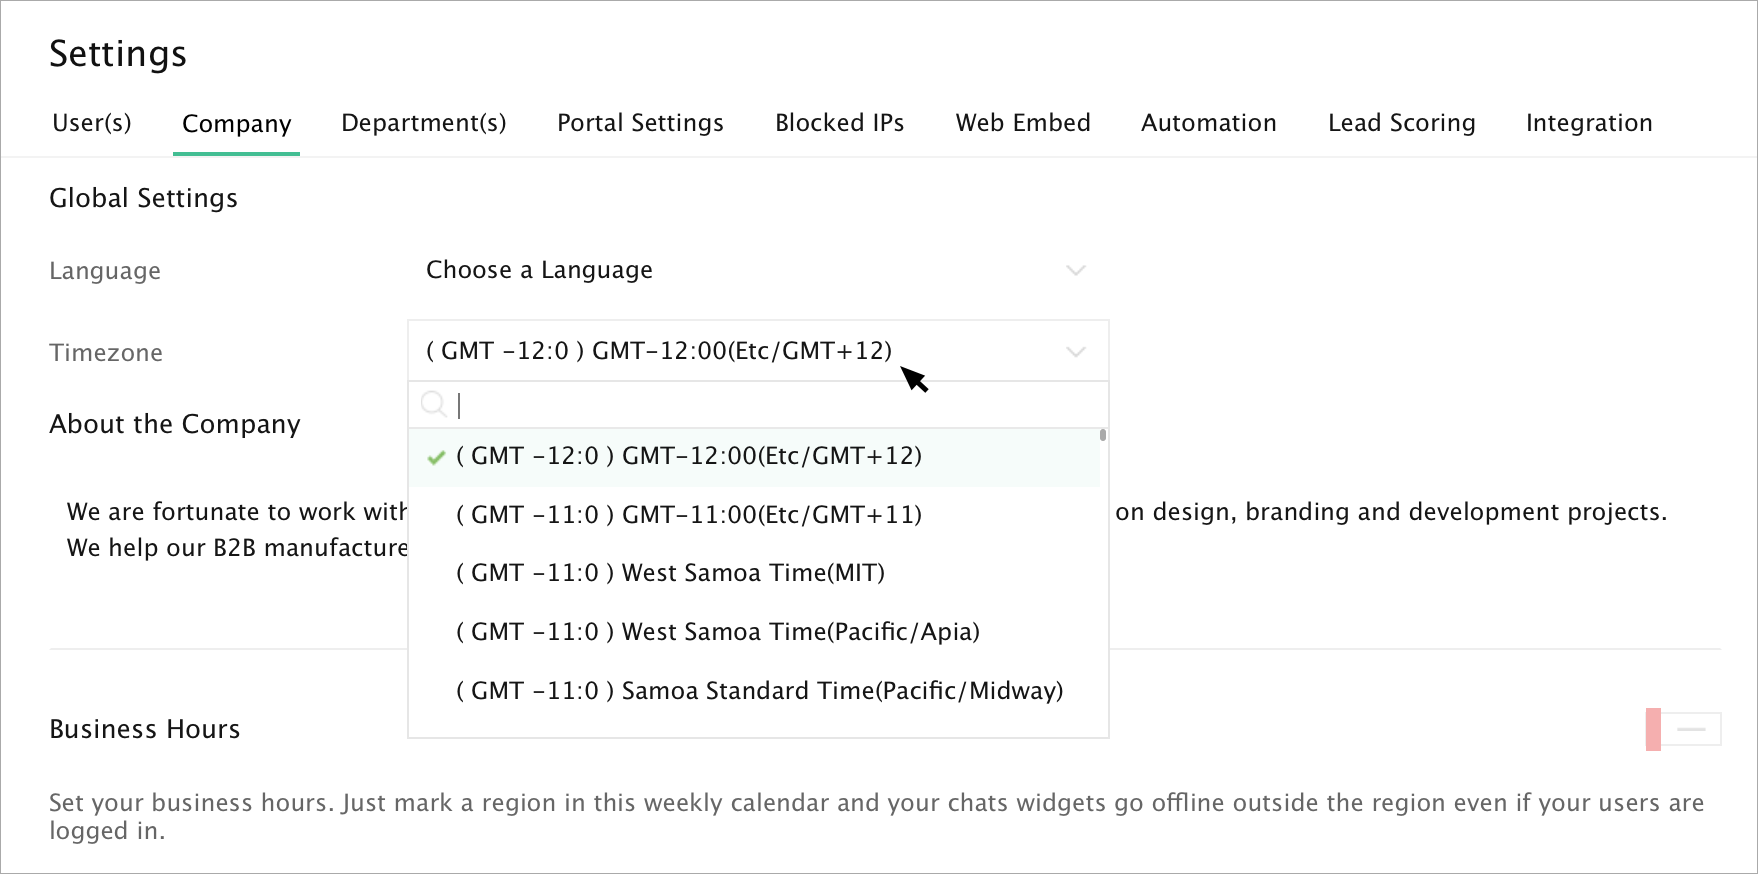1758x874 pixels.
Task: Go to the Integration tab
Action: click(x=1589, y=123)
